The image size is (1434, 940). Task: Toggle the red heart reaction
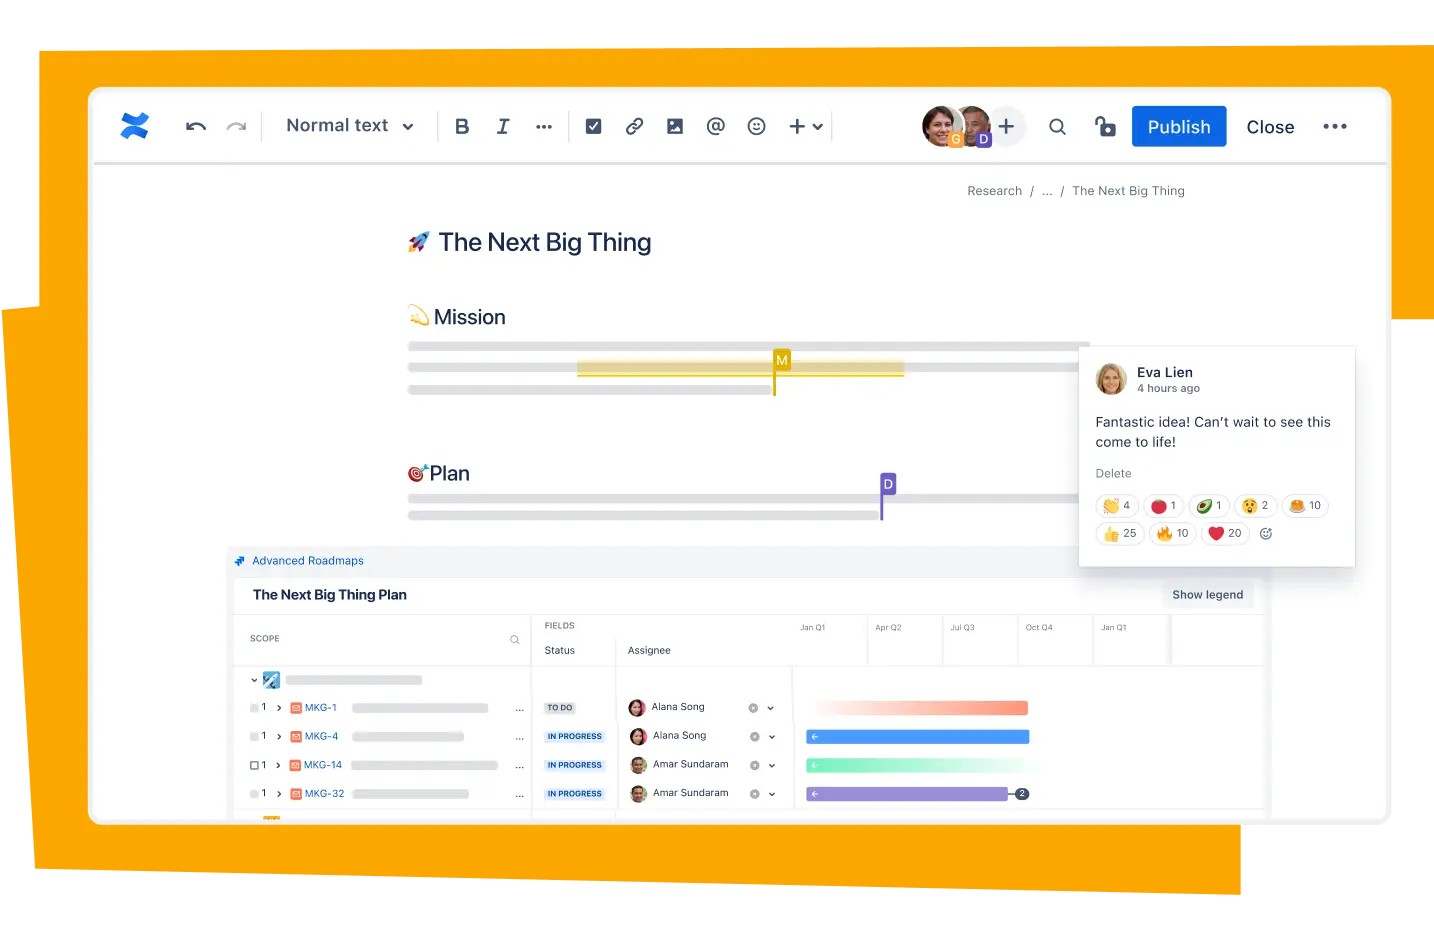(1225, 534)
